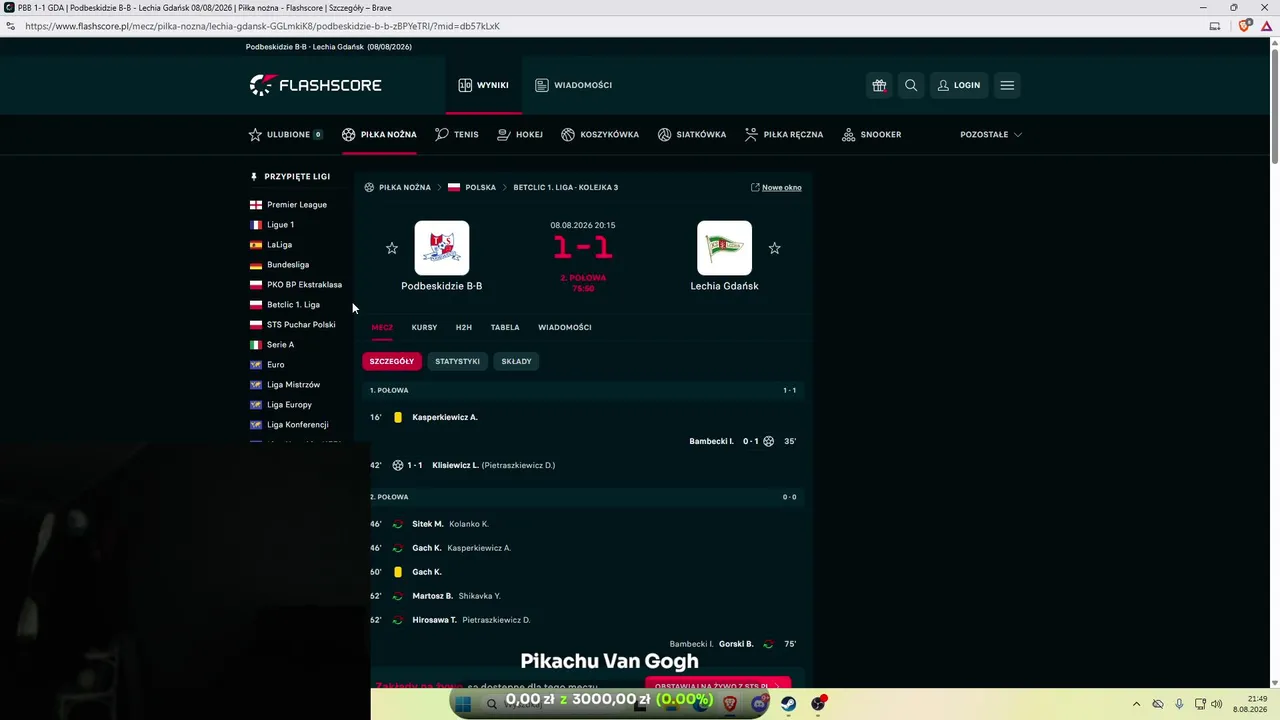Click Hirosawa T. substitution at 62'
This screenshot has height=720, width=1280.
point(434,620)
